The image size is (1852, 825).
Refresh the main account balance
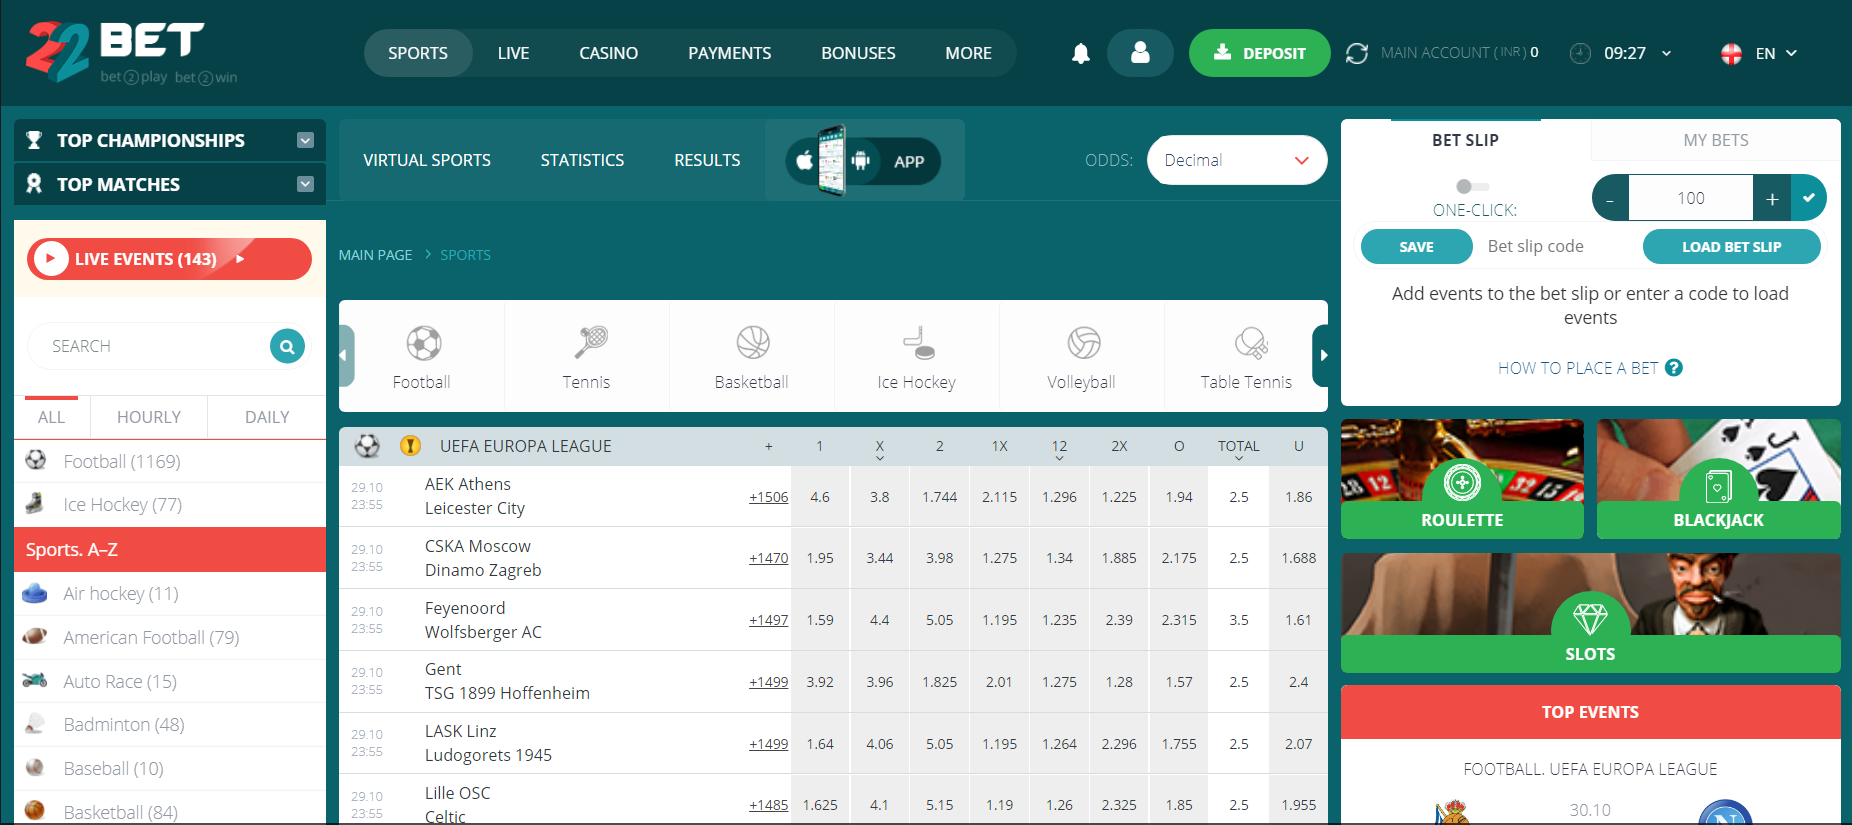coord(1356,54)
